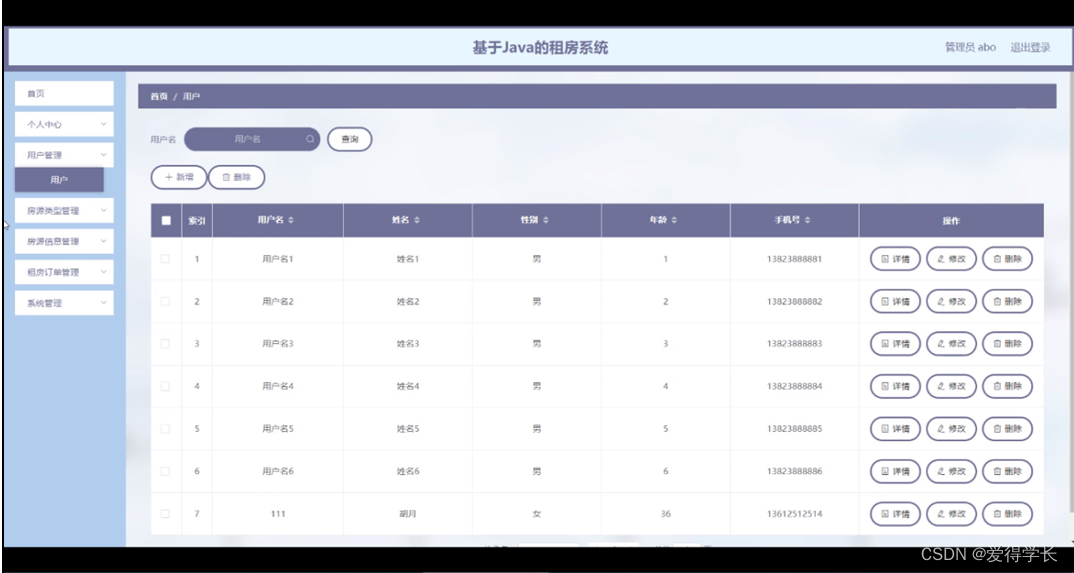Click 删除 for row 用户名4
Screen dimensions: 1074x573
click(x=1008, y=386)
